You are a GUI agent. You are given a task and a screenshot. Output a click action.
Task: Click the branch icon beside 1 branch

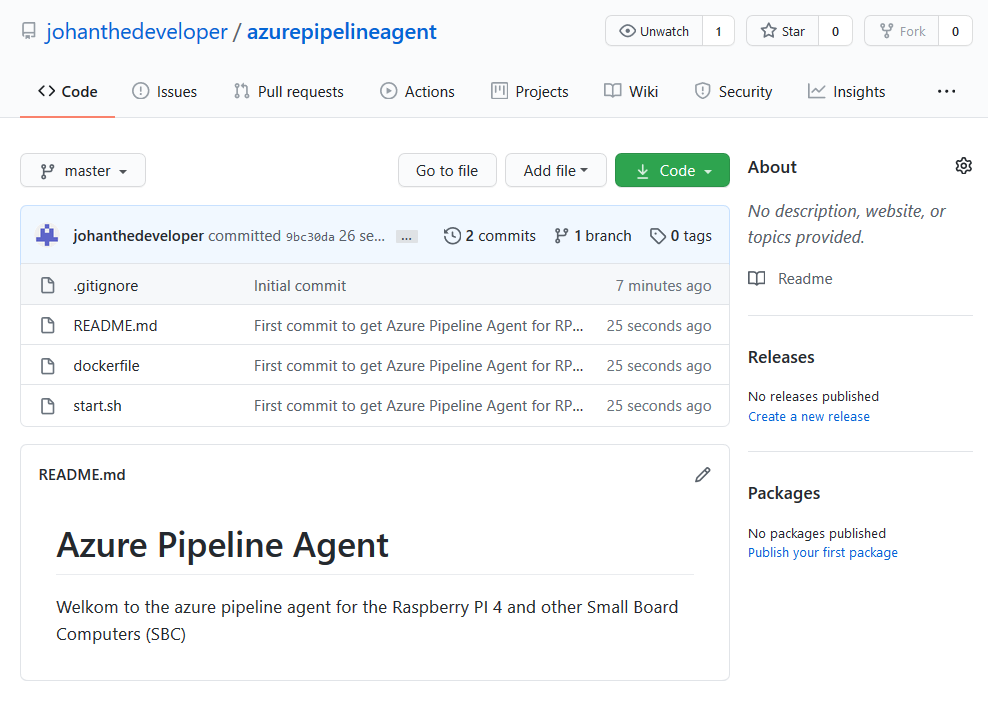tap(561, 236)
